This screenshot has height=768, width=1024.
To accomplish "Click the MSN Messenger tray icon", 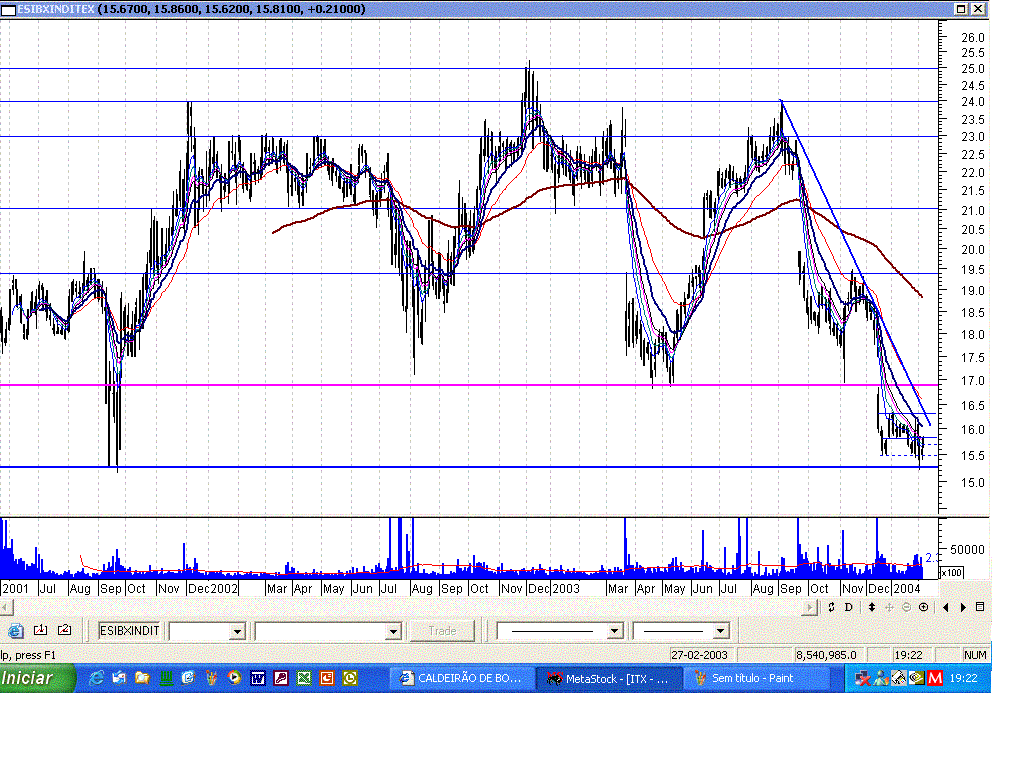I will click(x=882, y=679).
